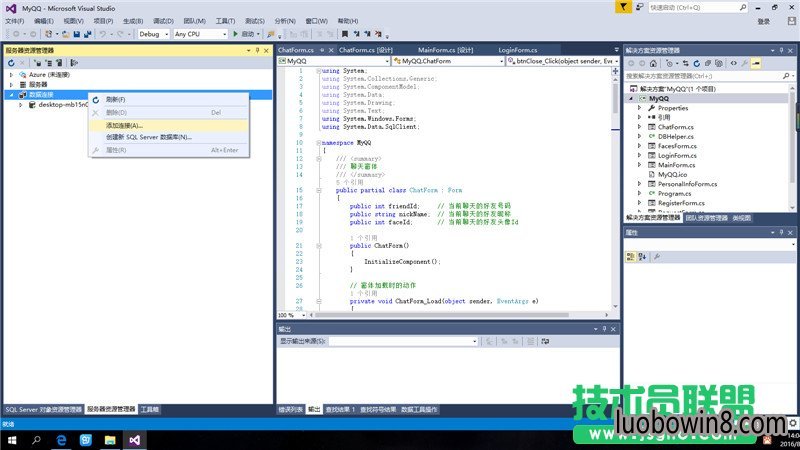Screen dimensions: 800x450
Task: Click the Solution Explorer vertical scrollbar
Action: 792,138
